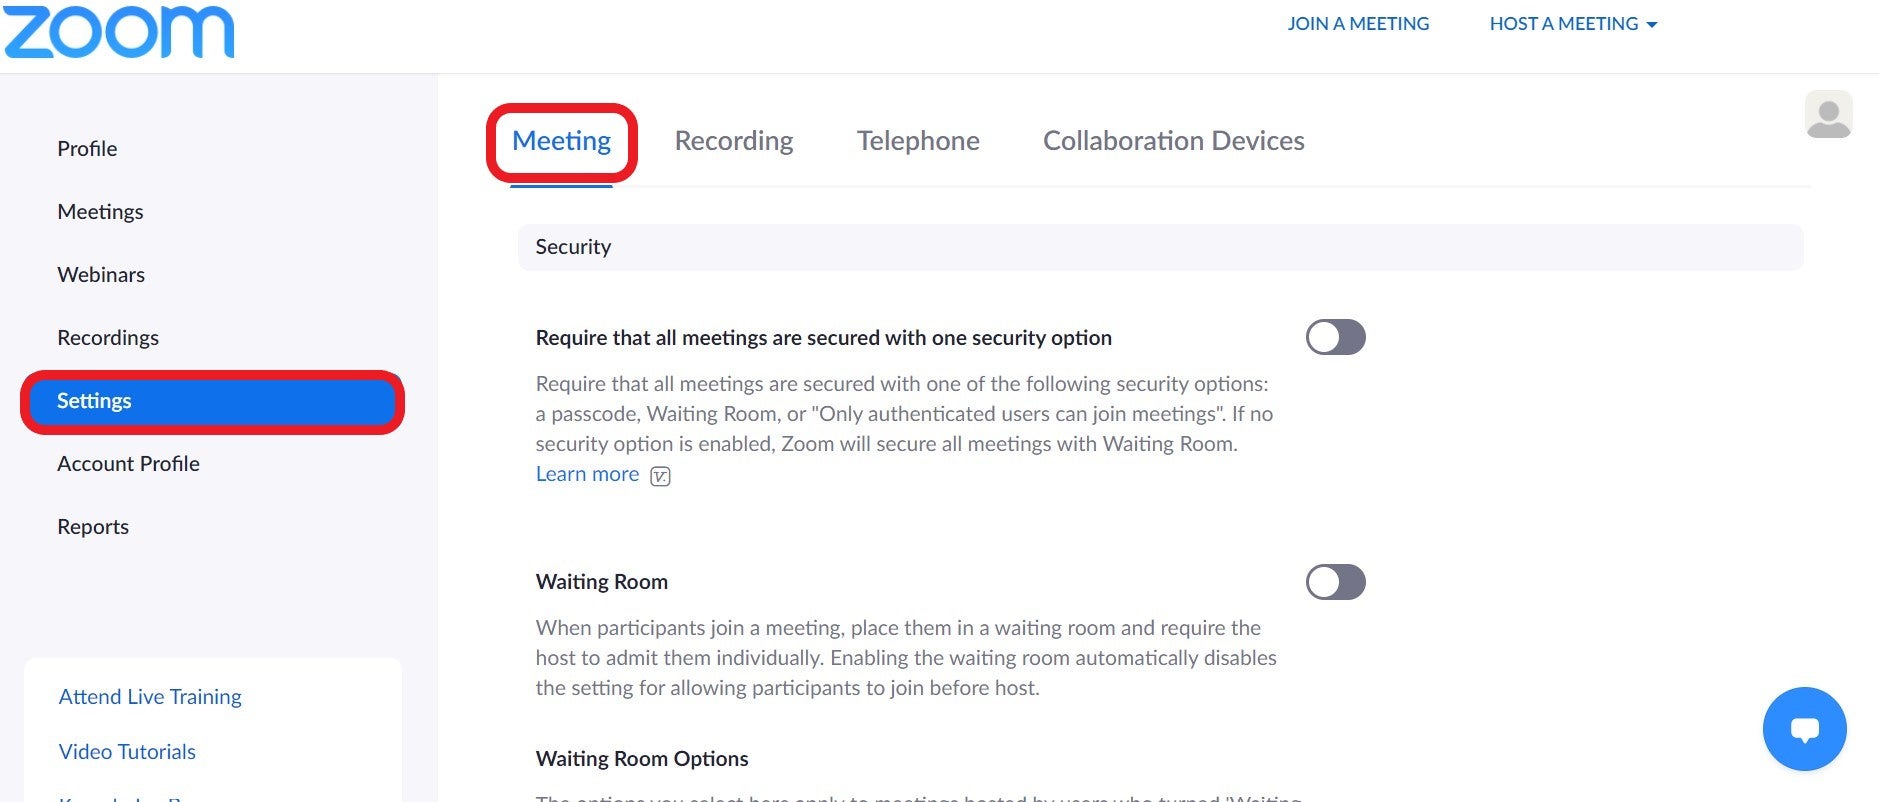Select the Meeting tab
Viewport: 1879px width, 802px height.
coord(561,141)
